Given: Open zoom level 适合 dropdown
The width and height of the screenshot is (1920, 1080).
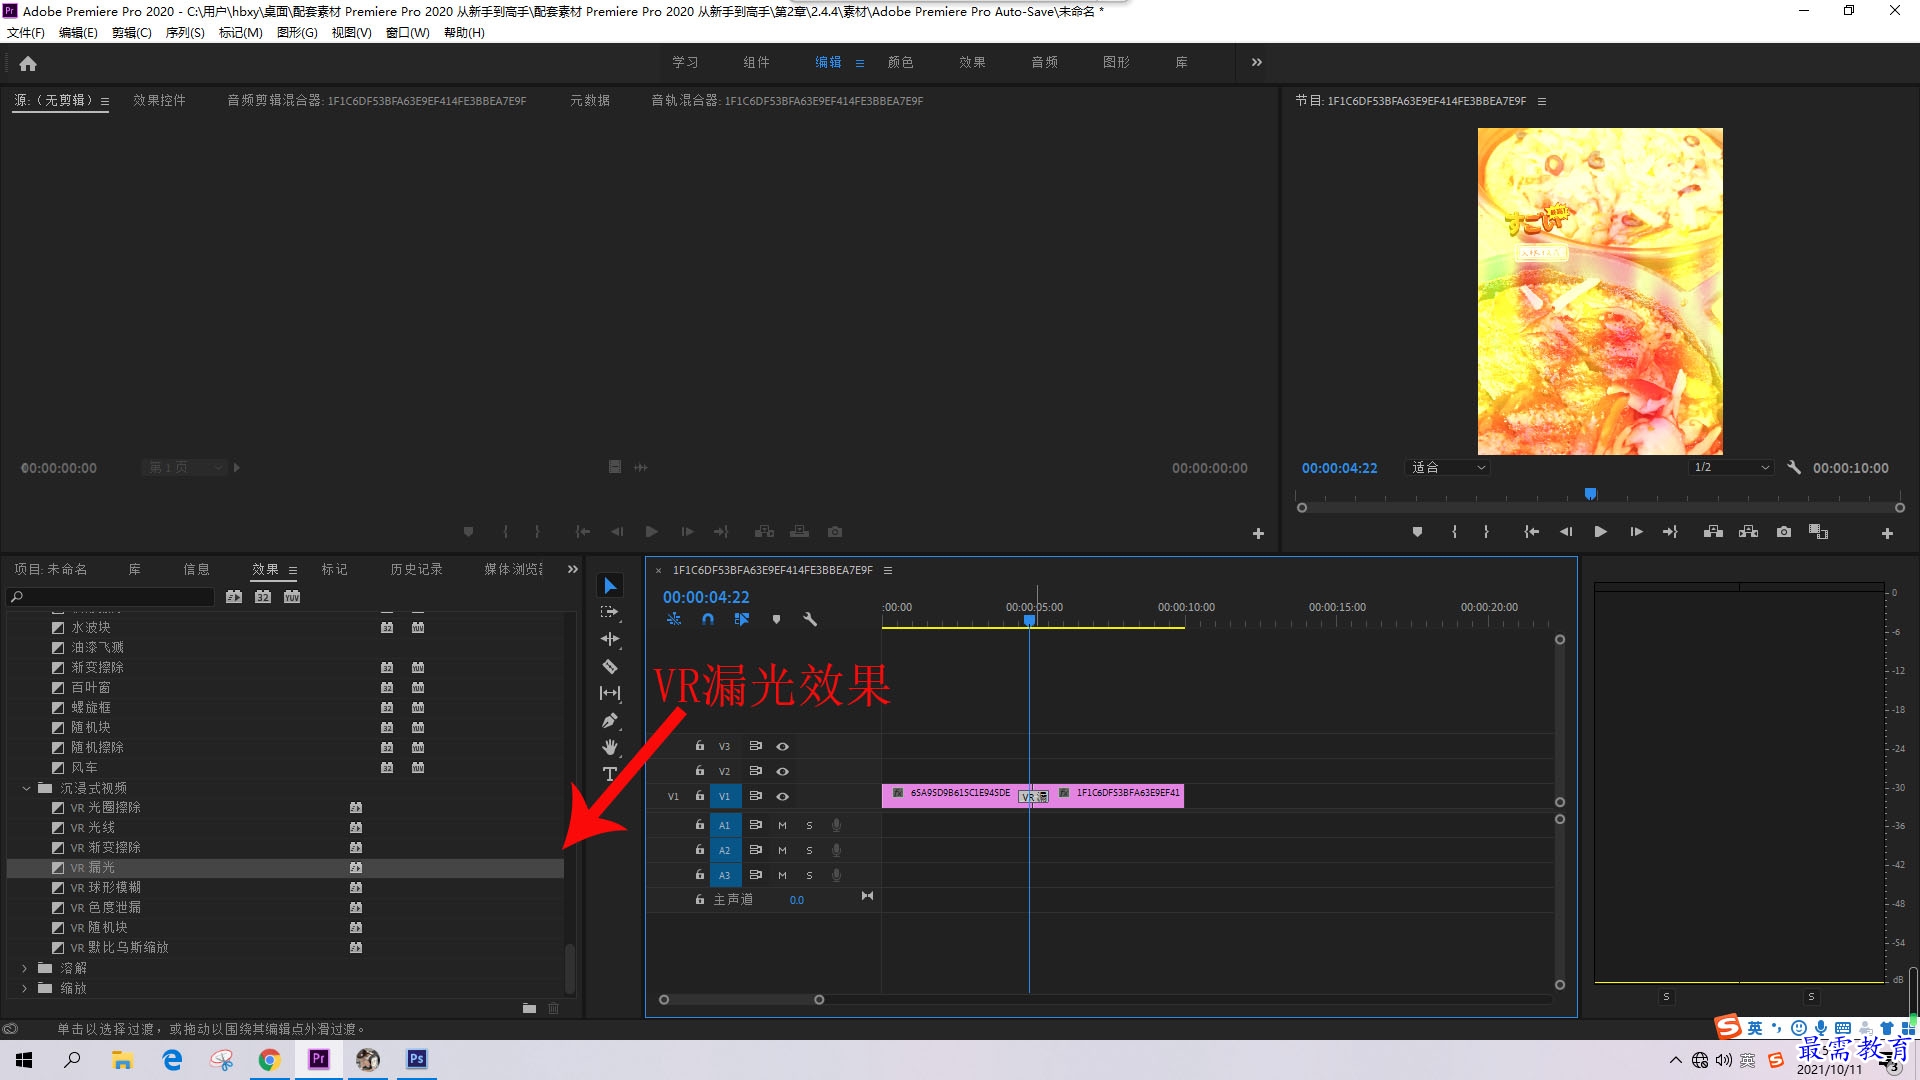Looking at the screenshot, I should 1448,468.
